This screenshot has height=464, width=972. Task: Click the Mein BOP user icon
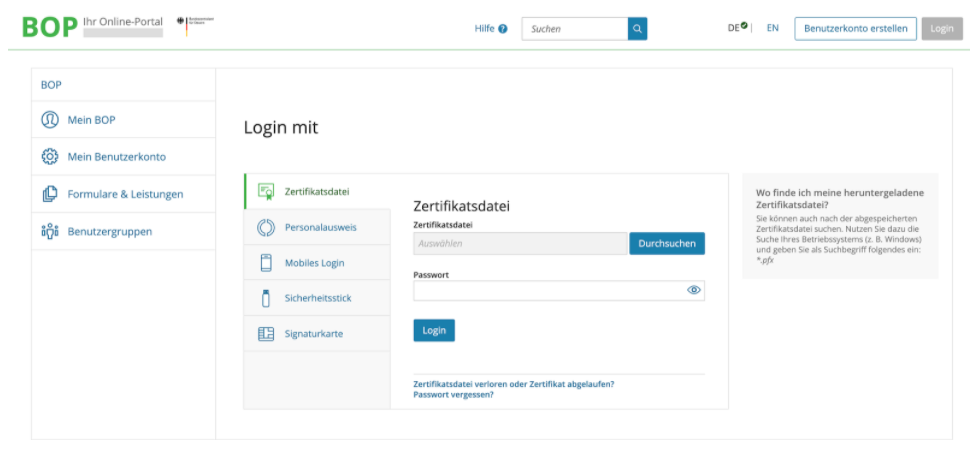click(50, 120)
